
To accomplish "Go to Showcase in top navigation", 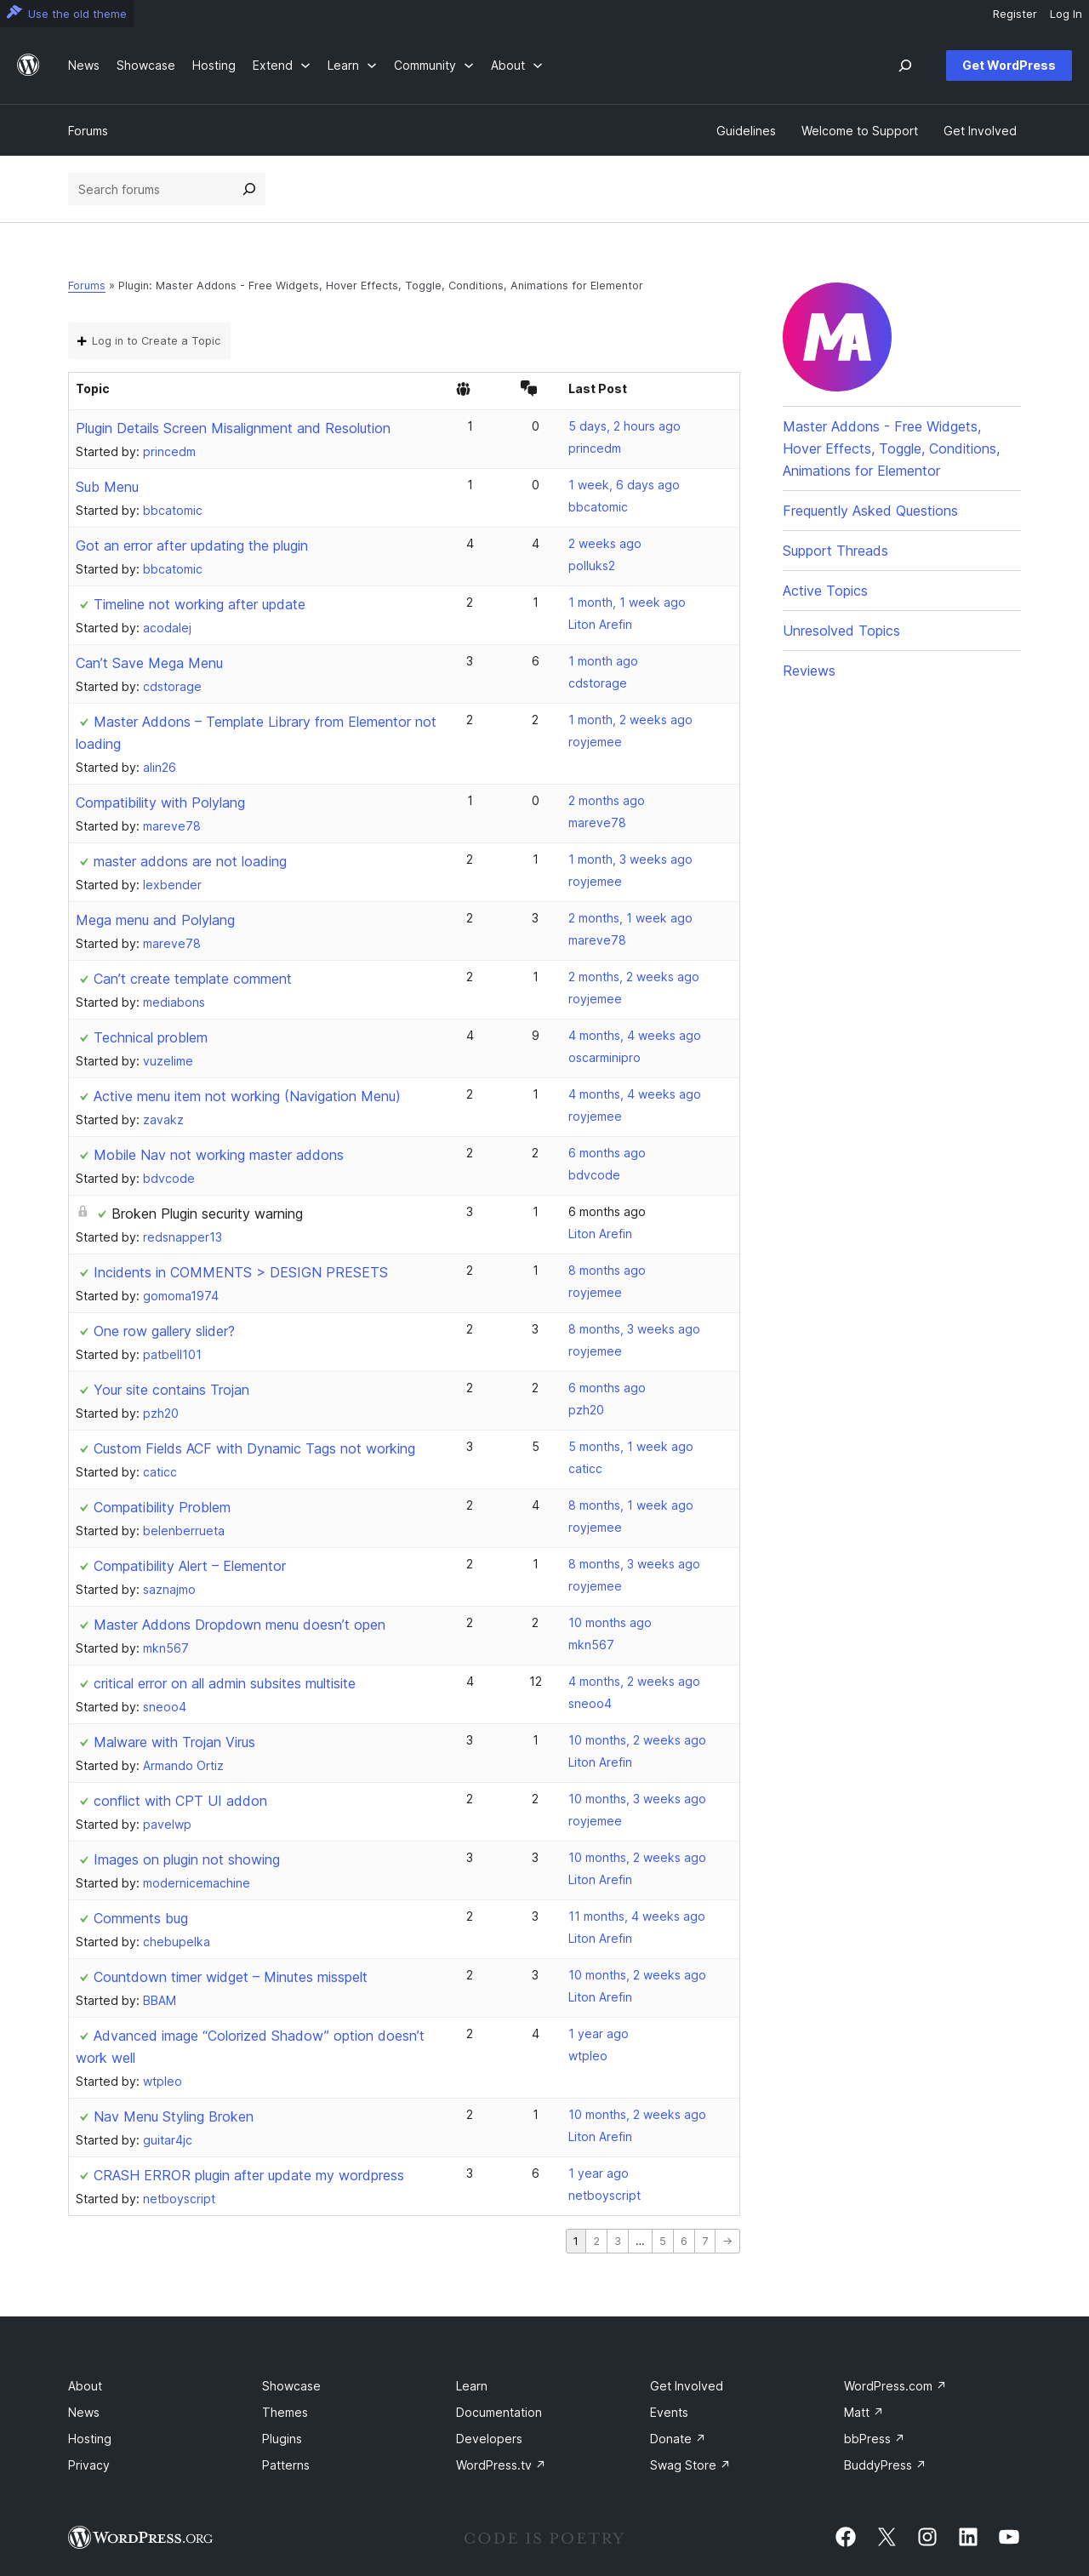I will pyautogui.click(x=145, y=66).
